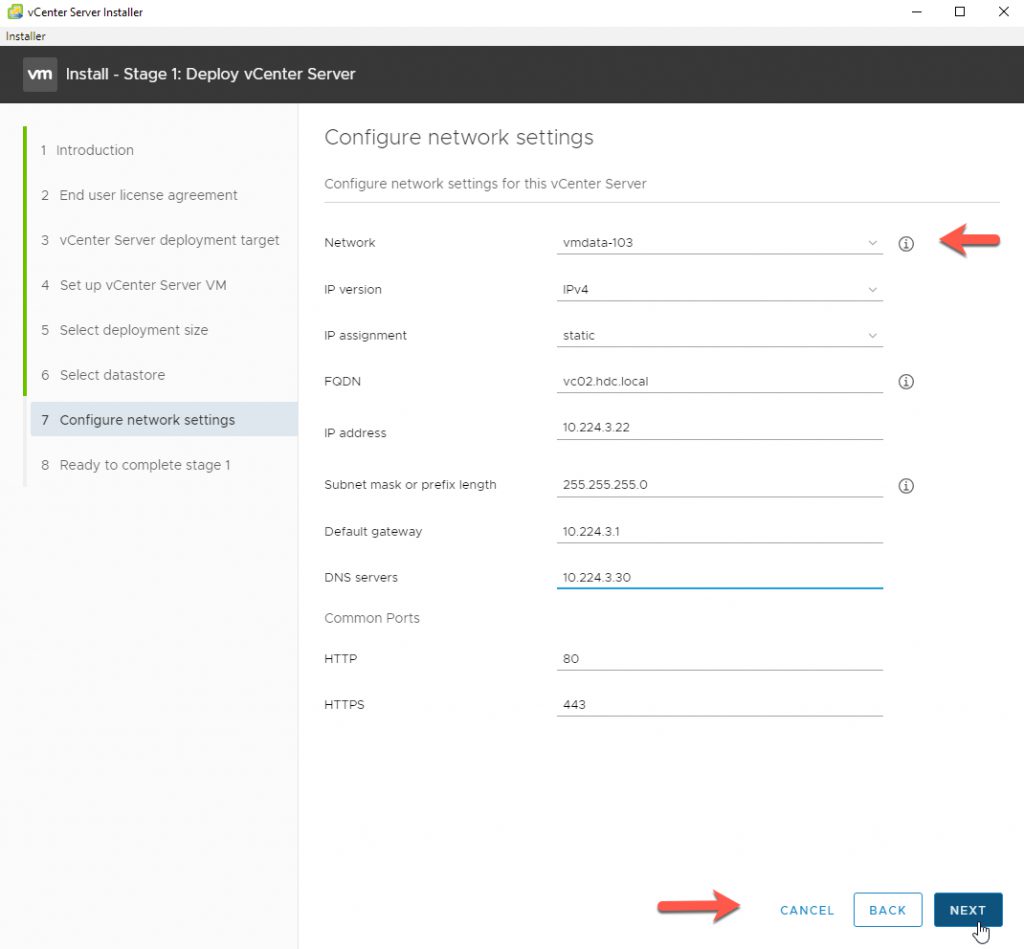Click the 'Configure network settings' page heading
This screenshot has width=1024, height=949.
458,138
